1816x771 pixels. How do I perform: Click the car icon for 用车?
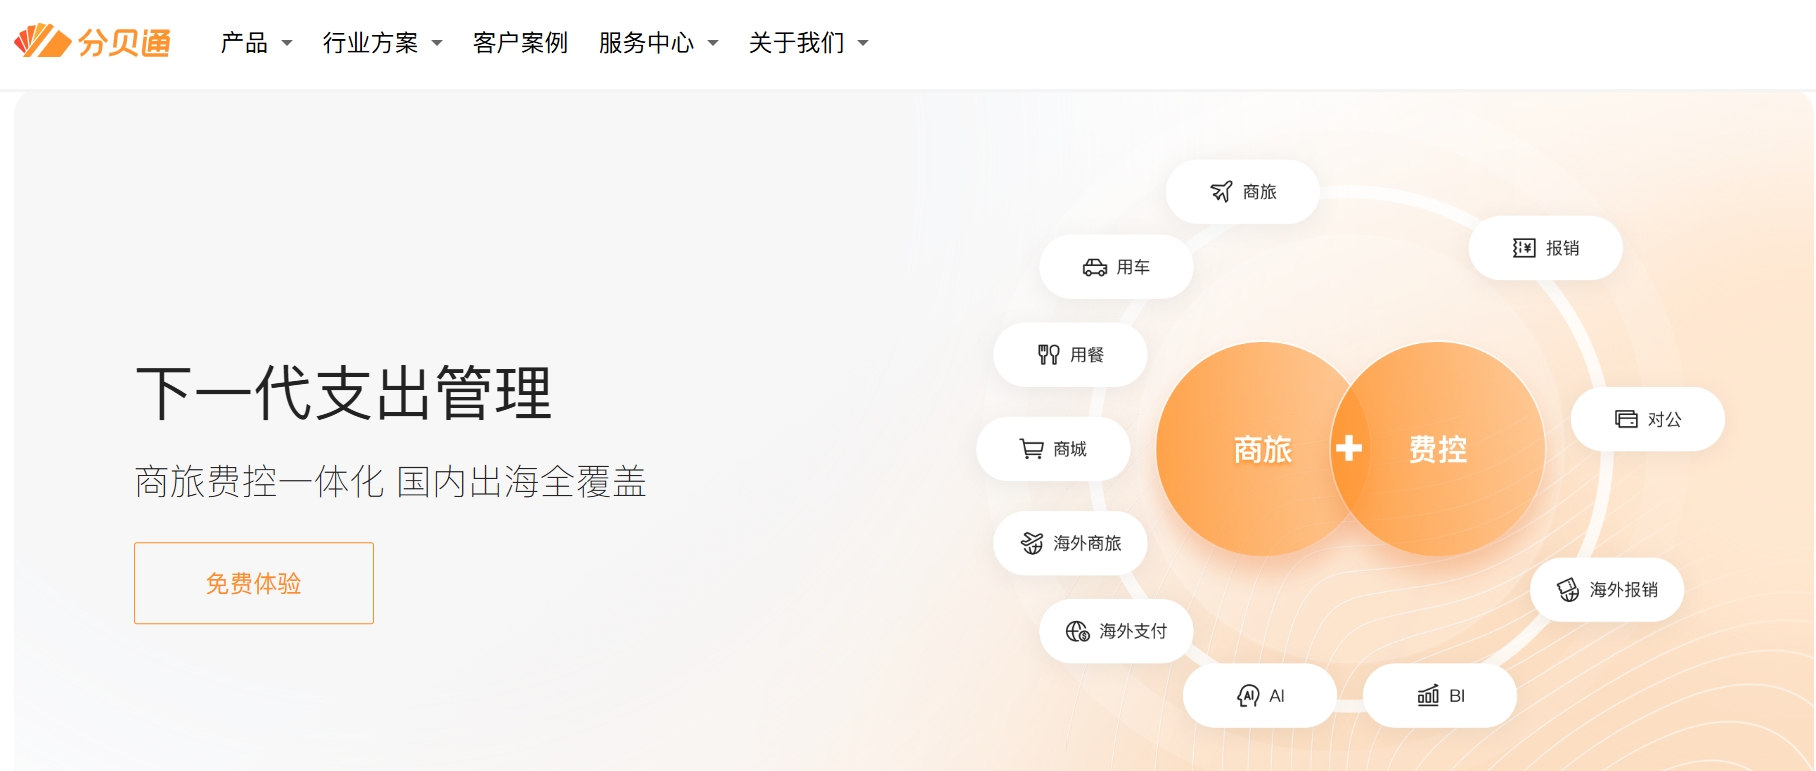tap(1095, 267)
